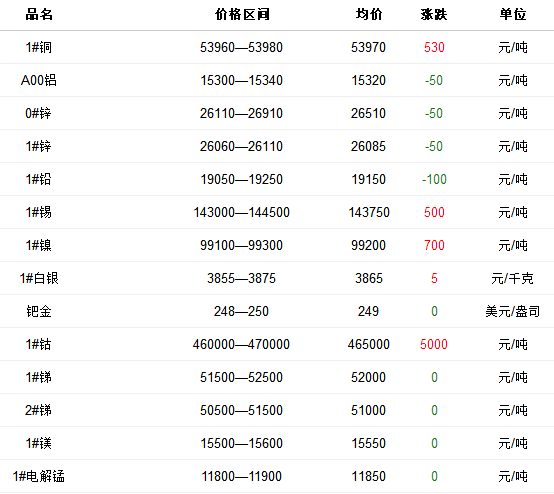Click the 1#钴 change value 5000
This screenshot has width=554, height=494.
(x=434, y=344)
